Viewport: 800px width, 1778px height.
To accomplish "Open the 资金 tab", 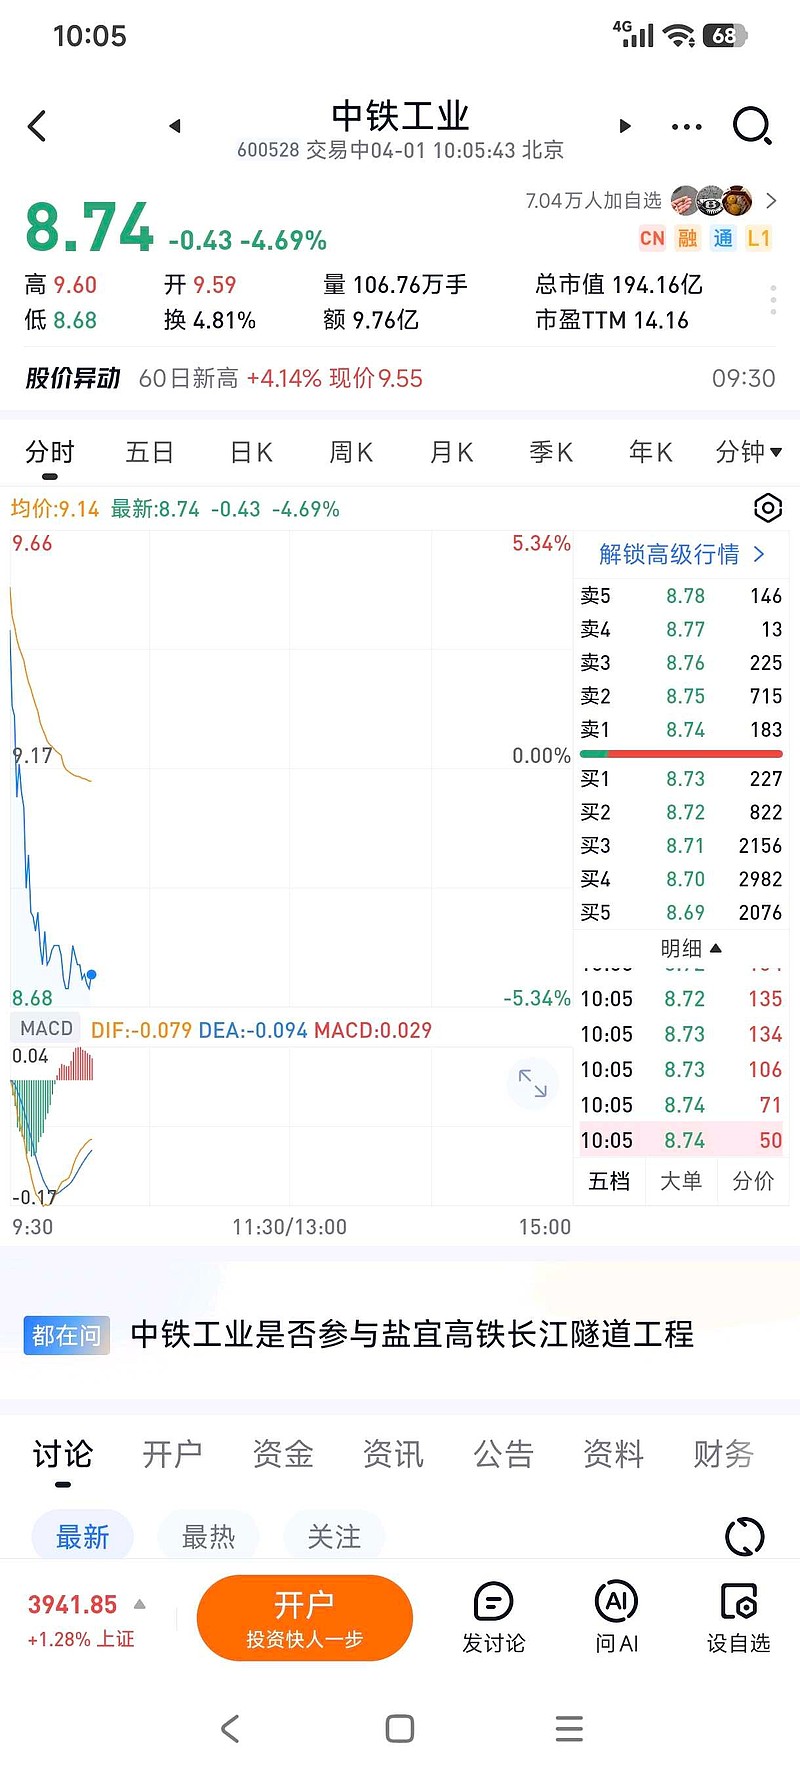I will point(283,1454).
